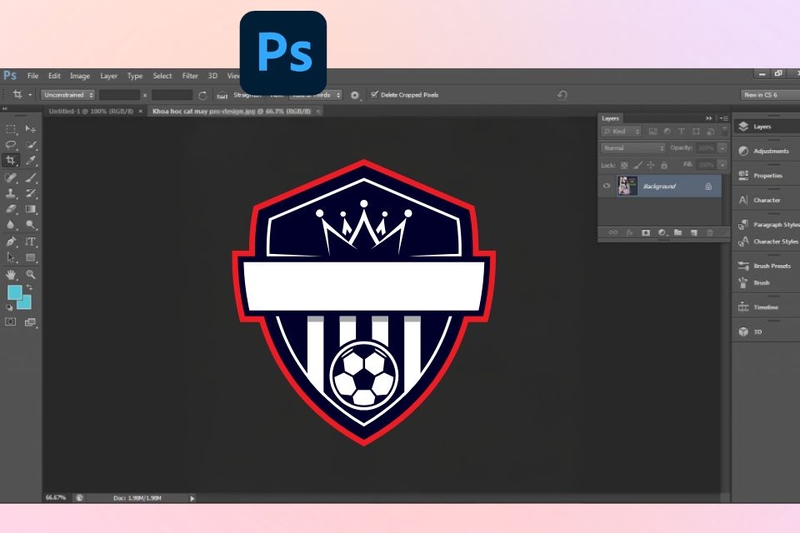Image resolution: width=800 pixels, height=533 pixels.
Task: Select the Zoom tool in toolbox
Action: tap(31, 274)
